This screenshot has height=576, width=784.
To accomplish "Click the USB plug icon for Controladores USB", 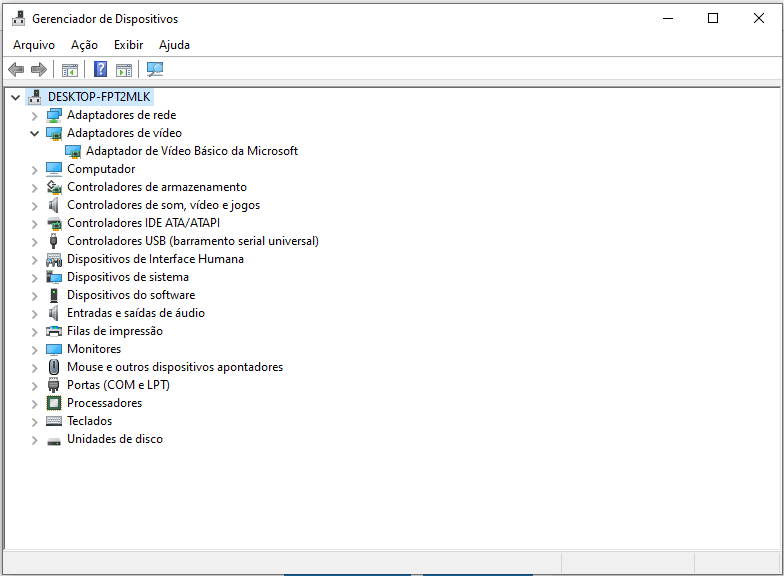I will [54, 241].
